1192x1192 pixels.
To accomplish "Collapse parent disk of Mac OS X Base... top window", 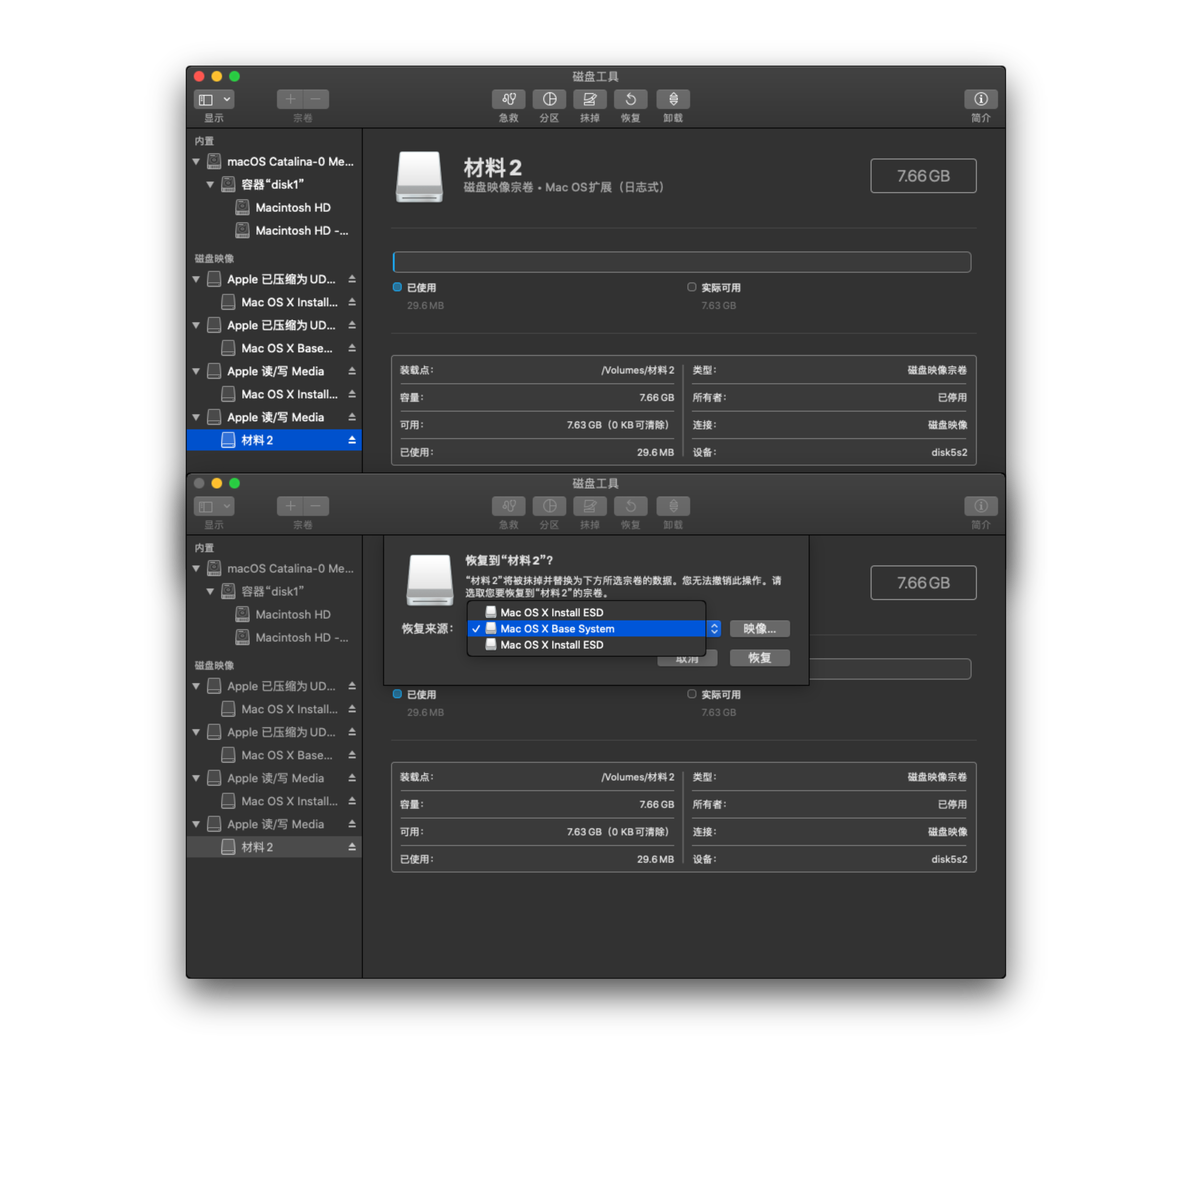I will pos(196,325).
